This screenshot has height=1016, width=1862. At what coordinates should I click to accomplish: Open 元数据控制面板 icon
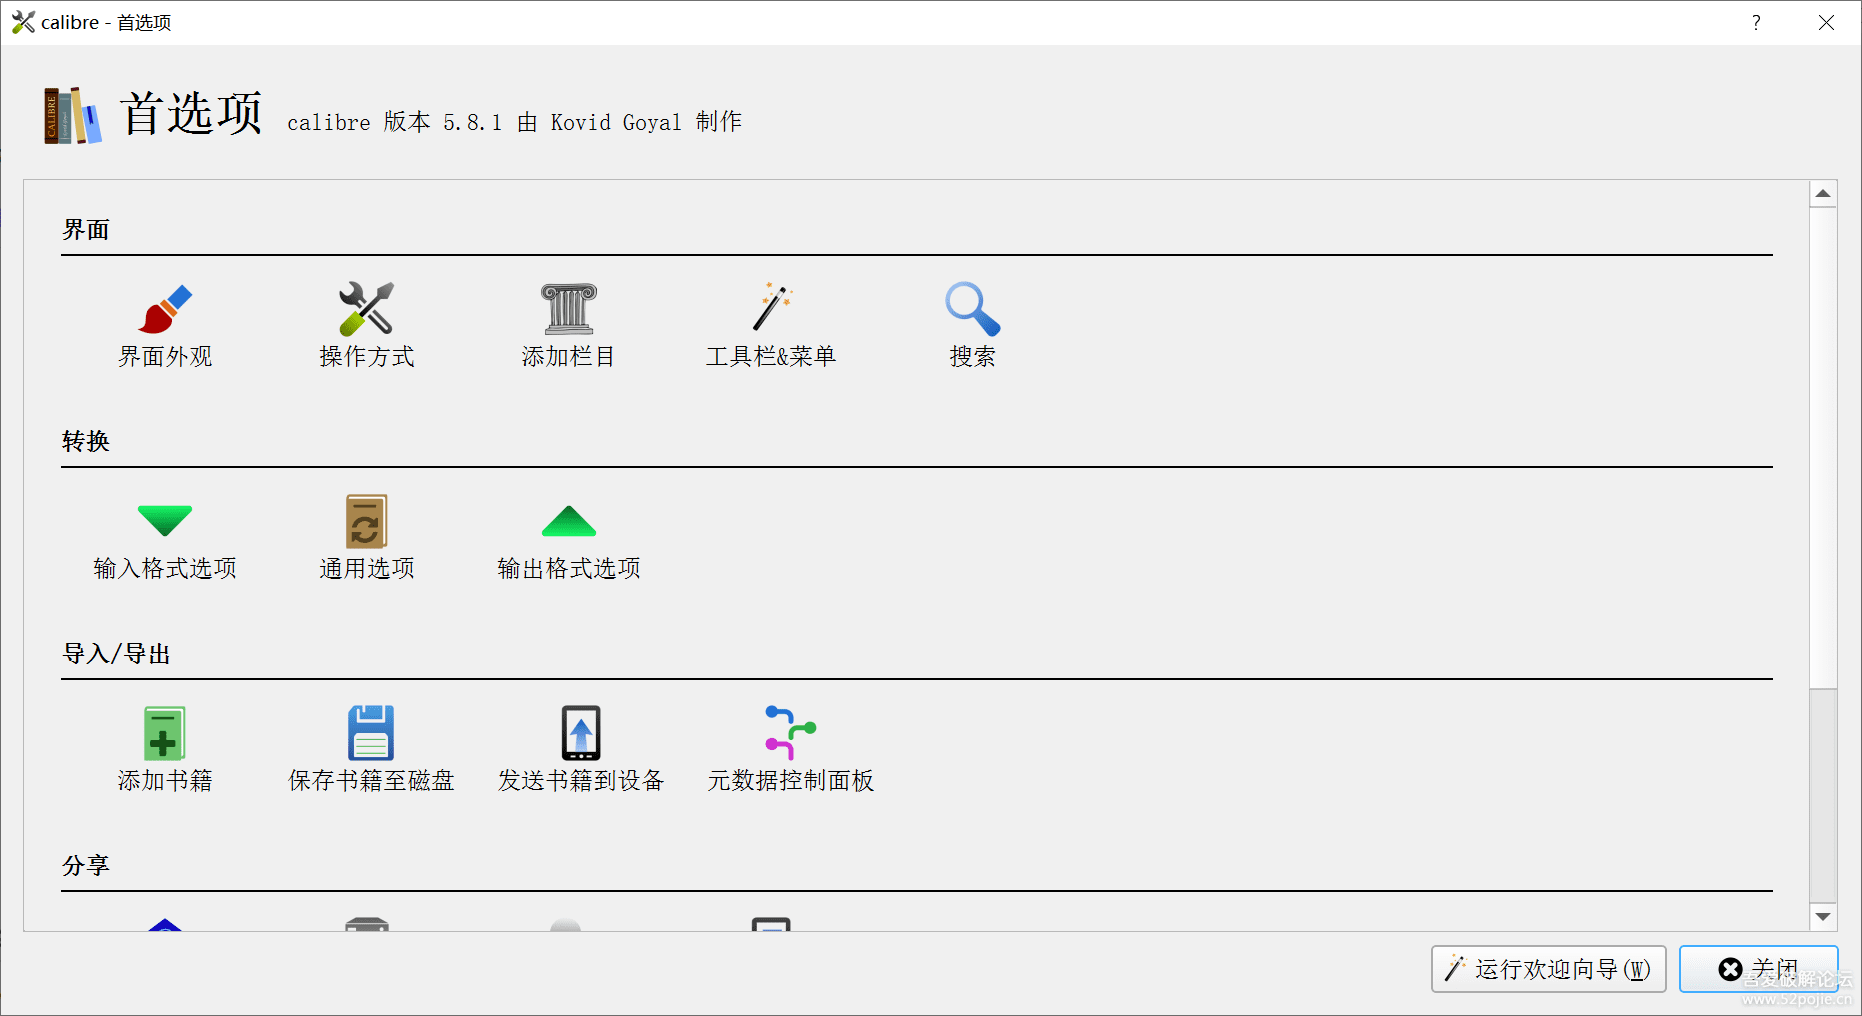click(x=790, y=734)
